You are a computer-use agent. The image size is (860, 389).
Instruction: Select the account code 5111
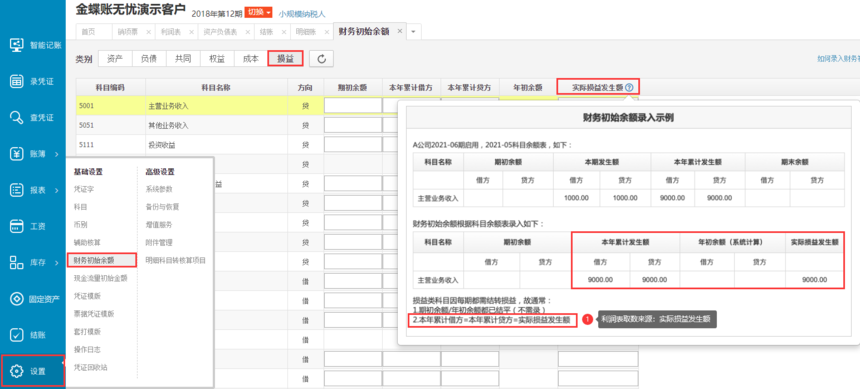(x=86, y=145)
